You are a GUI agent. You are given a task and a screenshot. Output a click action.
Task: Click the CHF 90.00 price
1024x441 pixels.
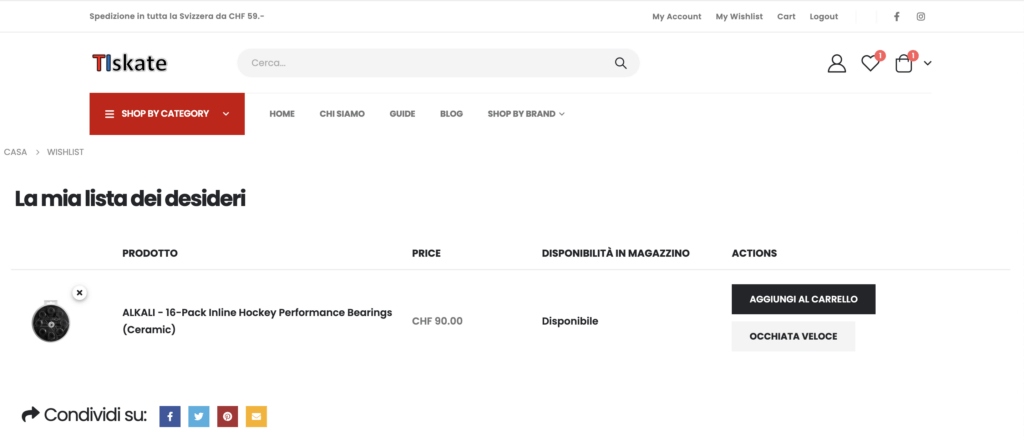(x=437, y=321)
